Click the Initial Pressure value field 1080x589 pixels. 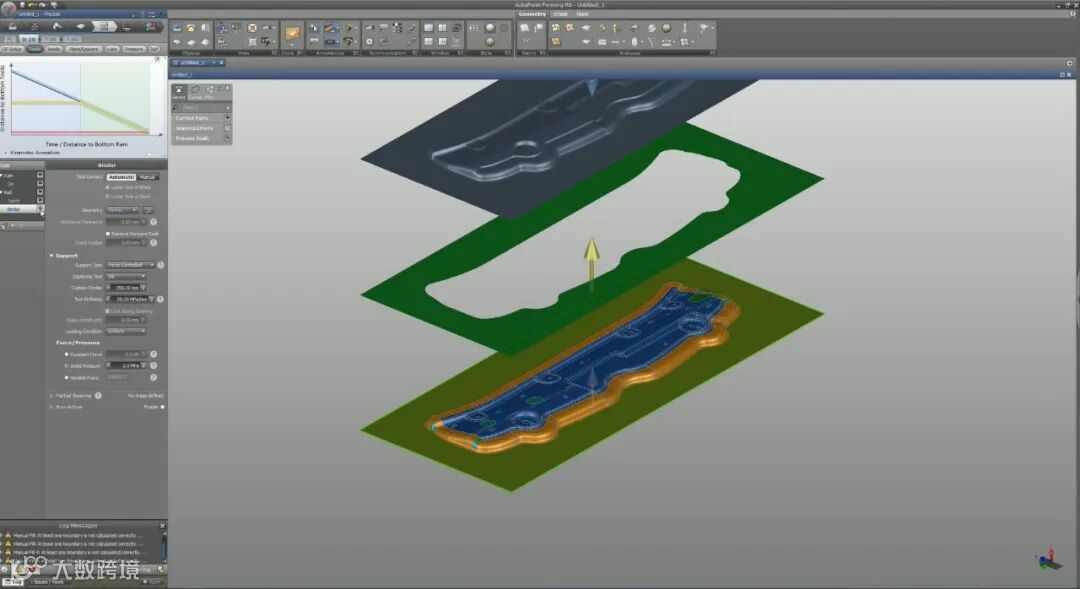tap(127, 365)
